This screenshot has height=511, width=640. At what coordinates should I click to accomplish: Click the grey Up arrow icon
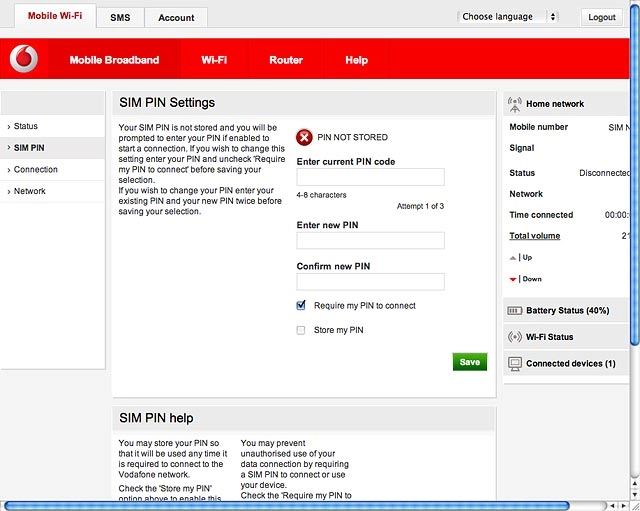coord(513,258)
